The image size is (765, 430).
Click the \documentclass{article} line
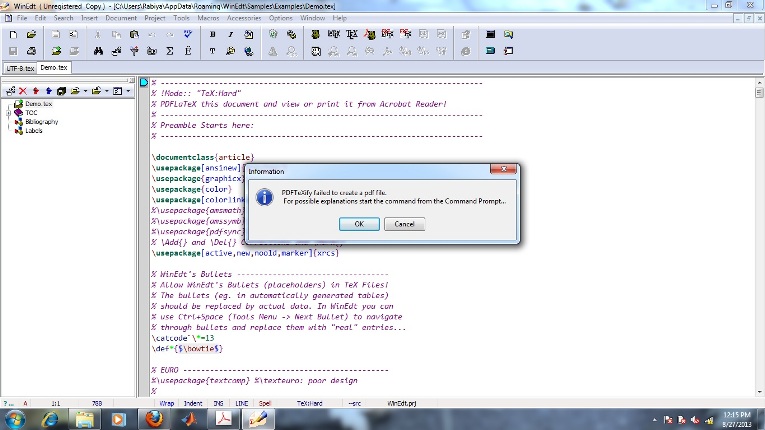pos(203,157)
